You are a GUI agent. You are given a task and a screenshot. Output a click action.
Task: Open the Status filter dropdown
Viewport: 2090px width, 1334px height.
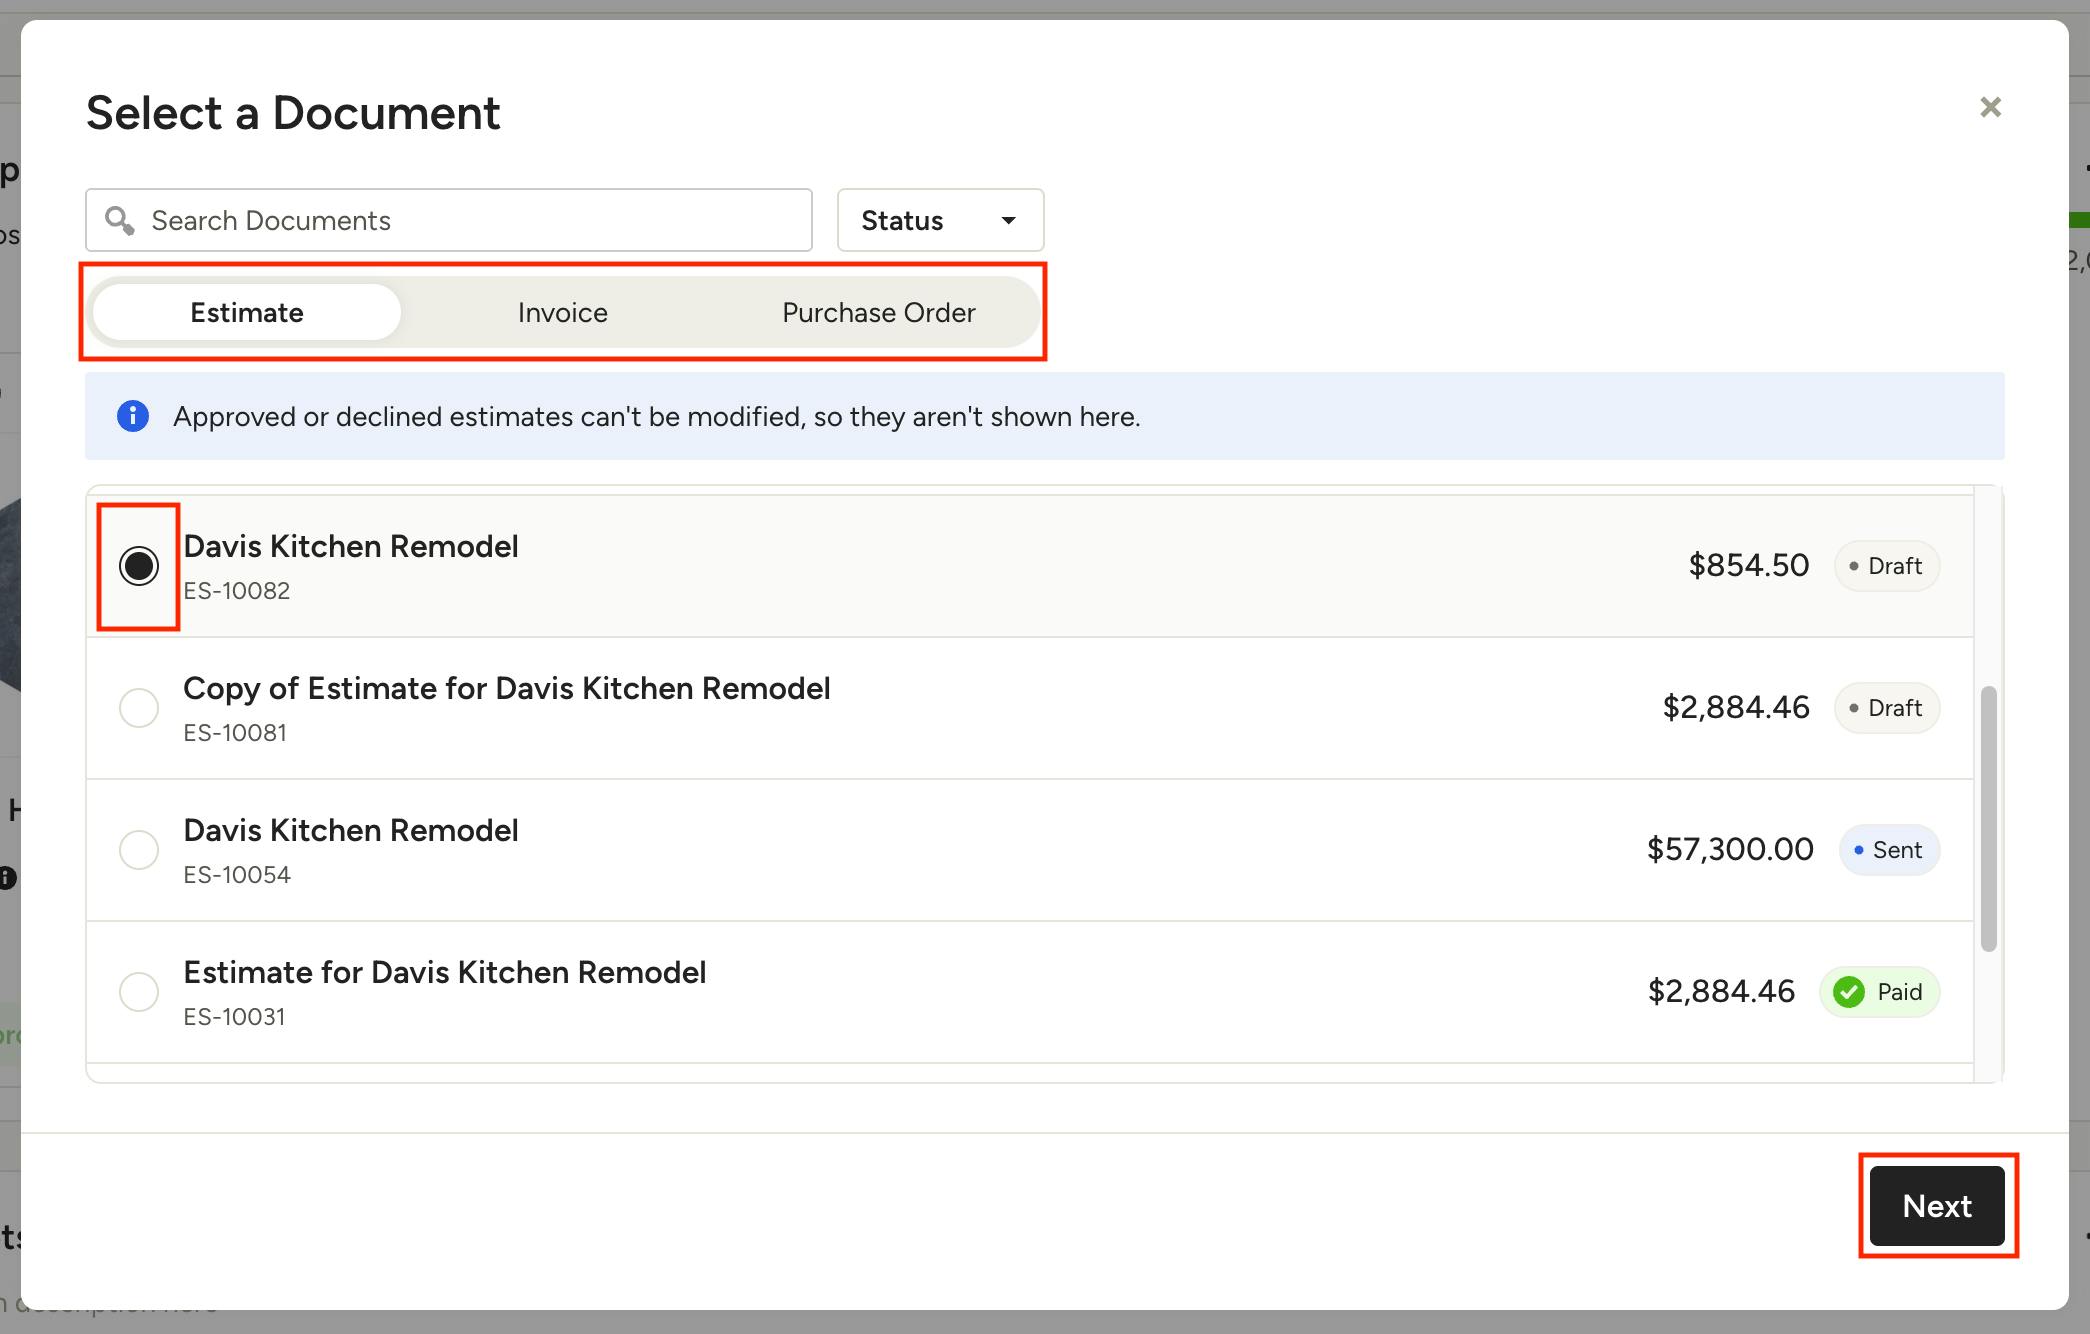click(x=940, y=220)
